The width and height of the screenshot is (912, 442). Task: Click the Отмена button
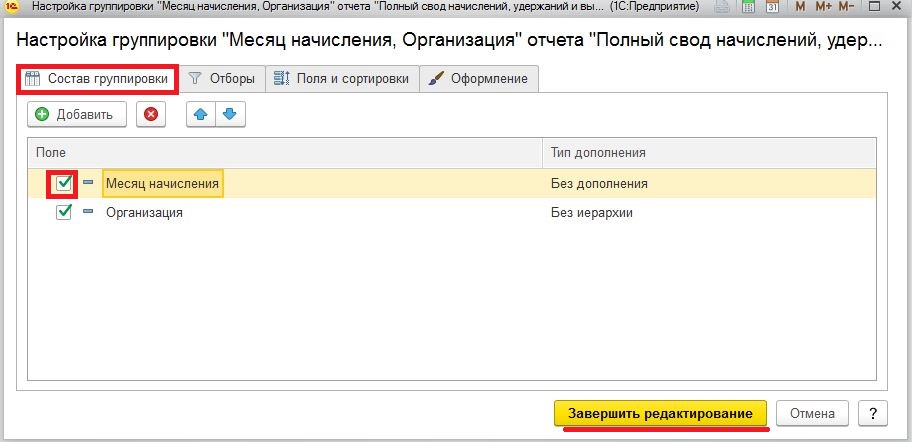tap(813, 414)
